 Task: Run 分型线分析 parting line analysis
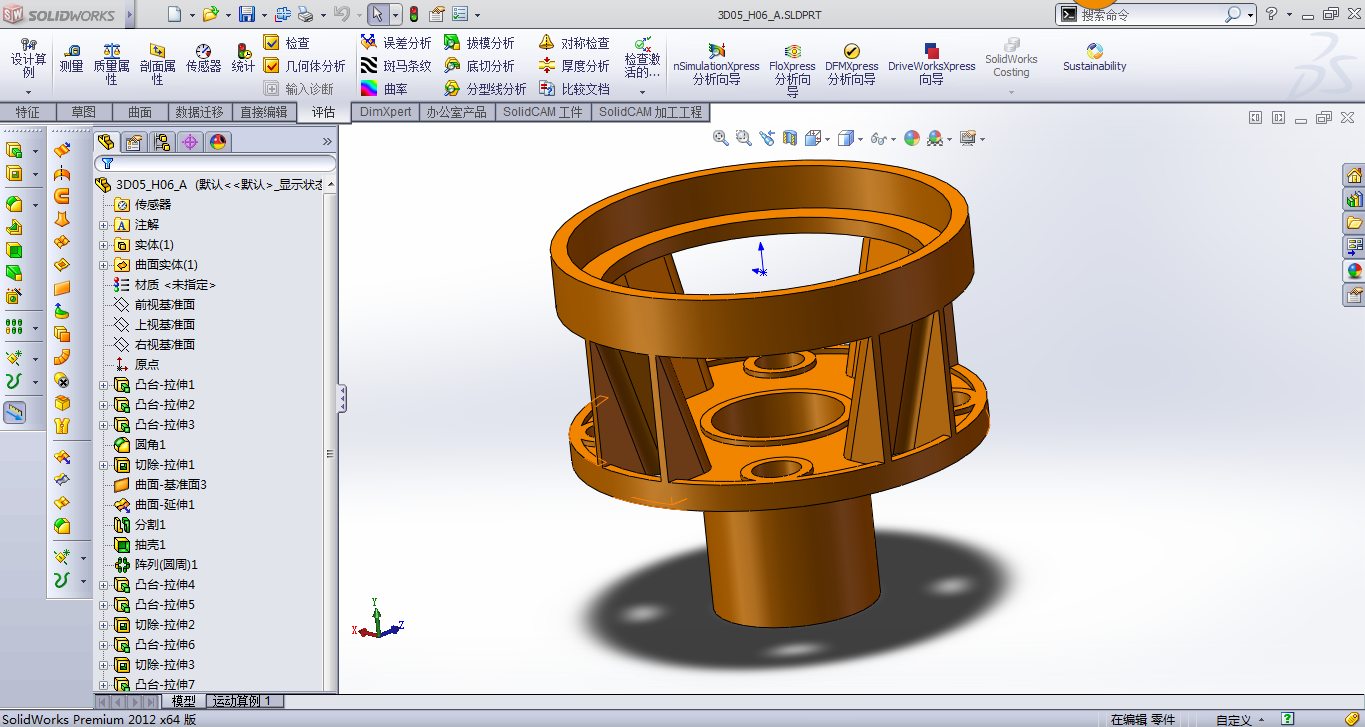click(485, 89)
